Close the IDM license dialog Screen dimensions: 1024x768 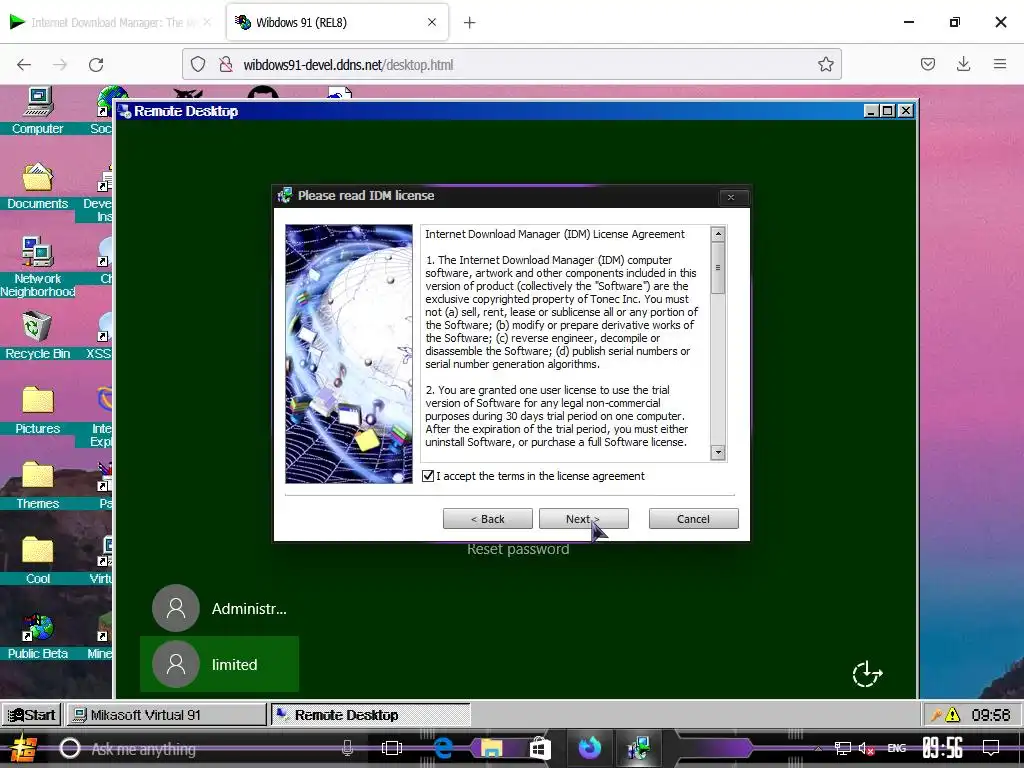pos(731,197)
